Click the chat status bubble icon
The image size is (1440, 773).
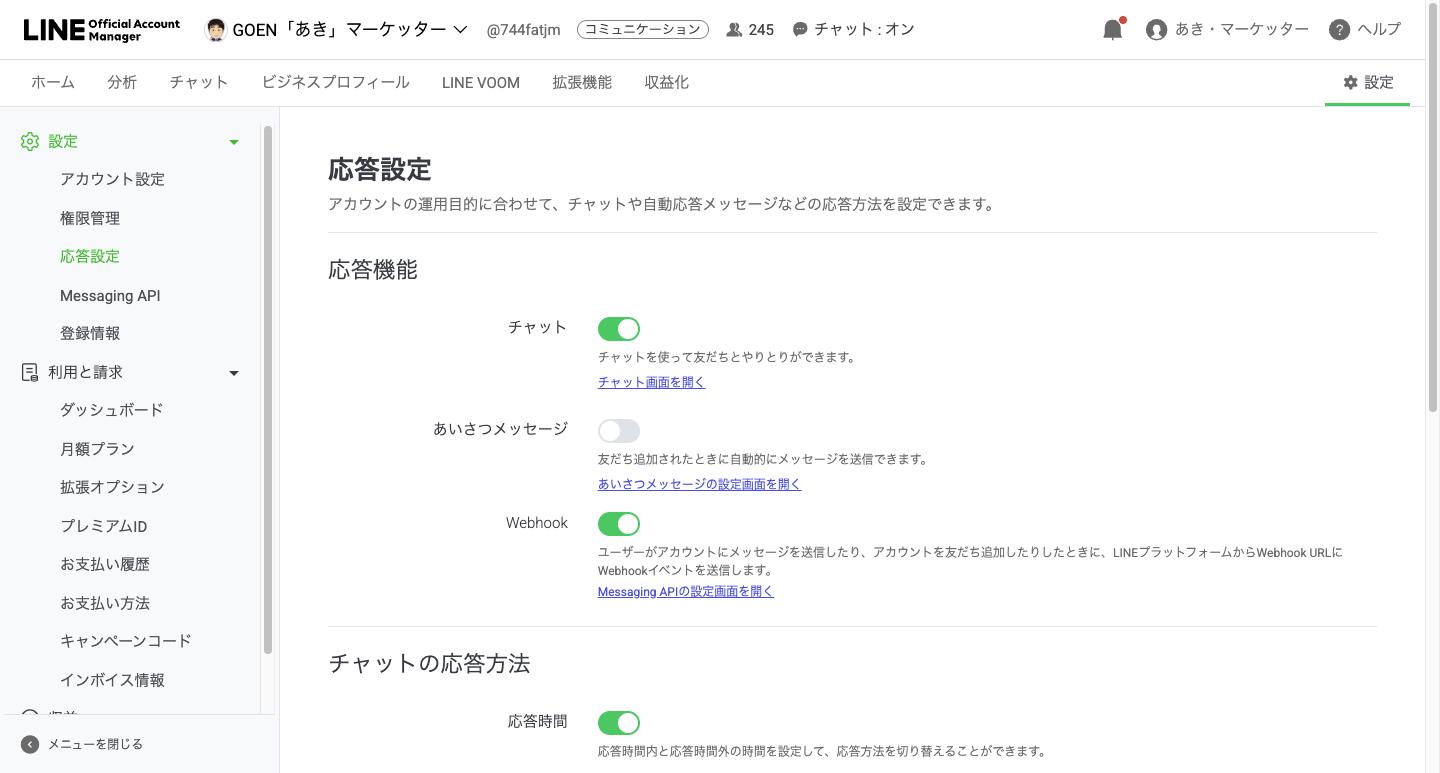[x=800, y=30]
